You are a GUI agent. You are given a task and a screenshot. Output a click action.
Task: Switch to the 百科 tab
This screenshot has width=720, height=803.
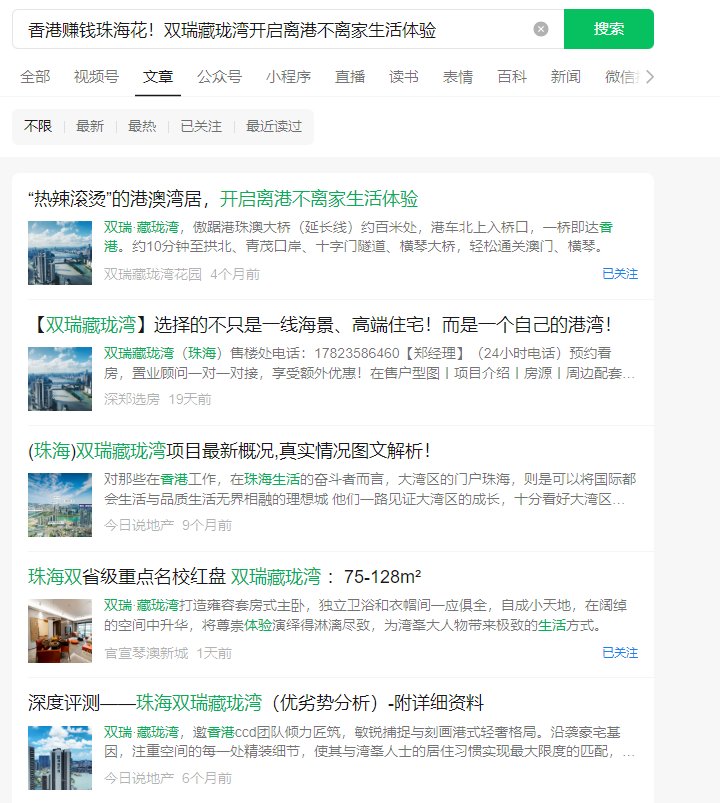pos(512,77)
